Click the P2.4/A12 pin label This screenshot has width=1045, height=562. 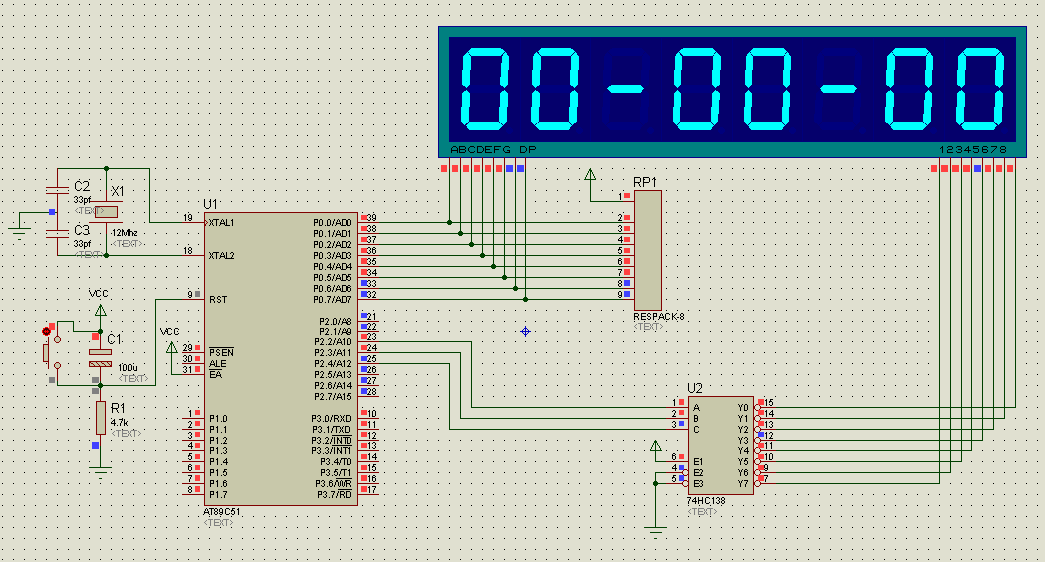click(333, 363)
